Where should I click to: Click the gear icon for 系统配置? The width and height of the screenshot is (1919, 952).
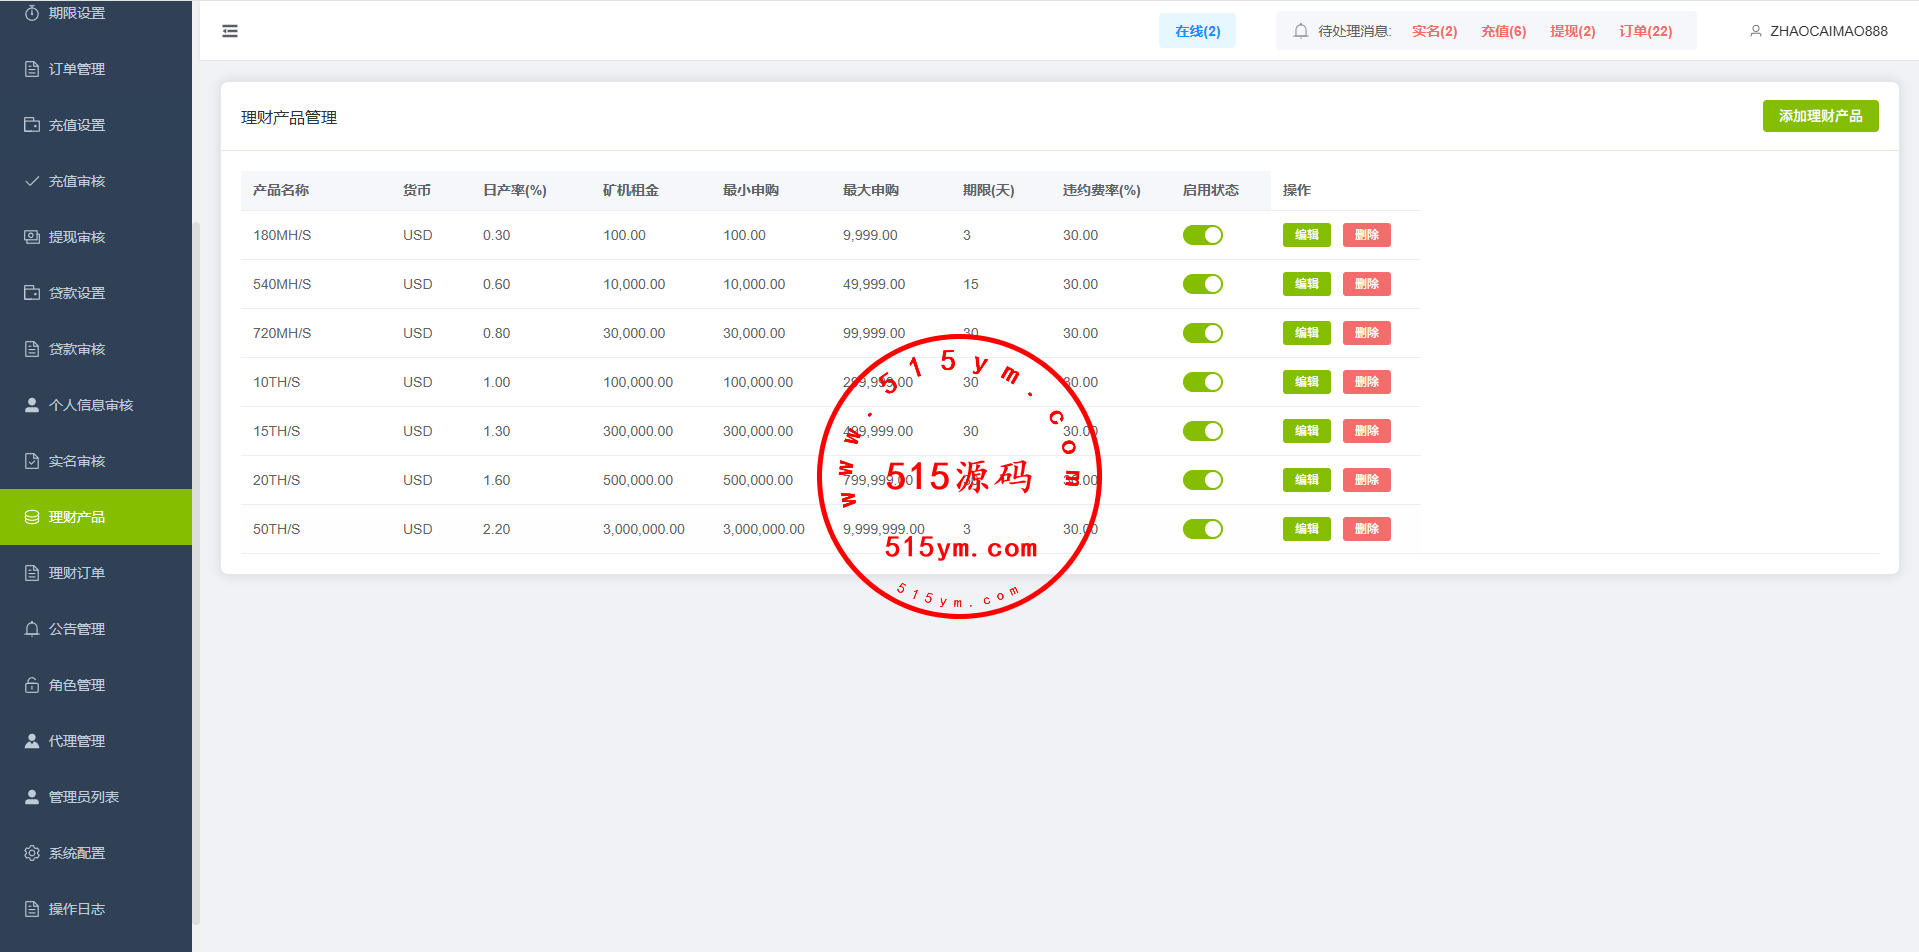point(32,853)
